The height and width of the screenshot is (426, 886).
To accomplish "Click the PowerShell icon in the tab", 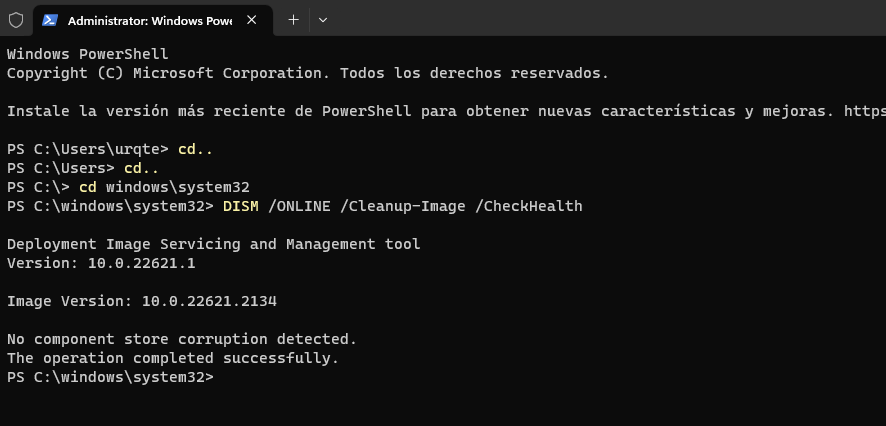I will point(50,20).
